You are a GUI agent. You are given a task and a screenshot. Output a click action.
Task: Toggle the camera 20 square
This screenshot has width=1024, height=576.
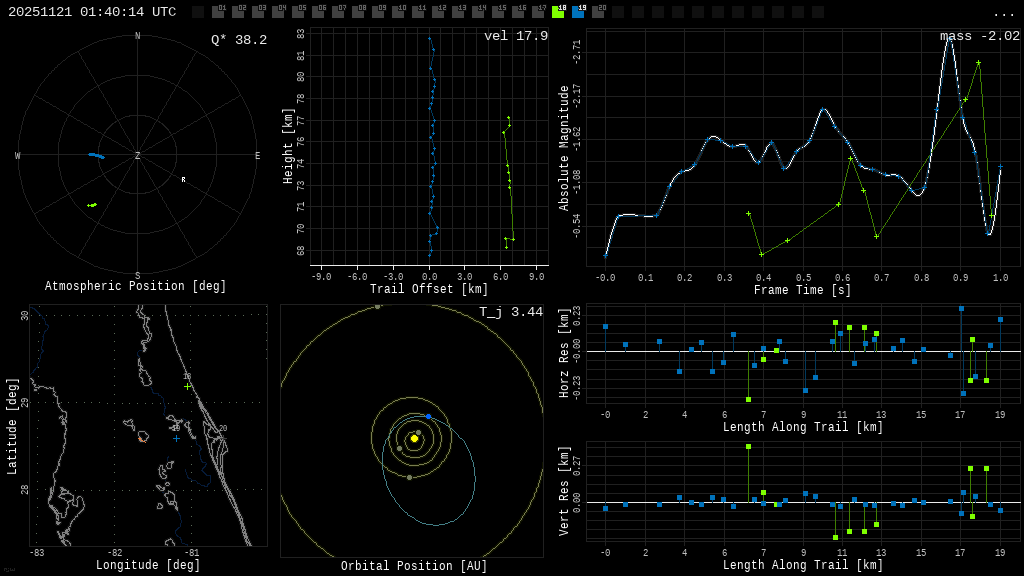click(x=598, y=13)
